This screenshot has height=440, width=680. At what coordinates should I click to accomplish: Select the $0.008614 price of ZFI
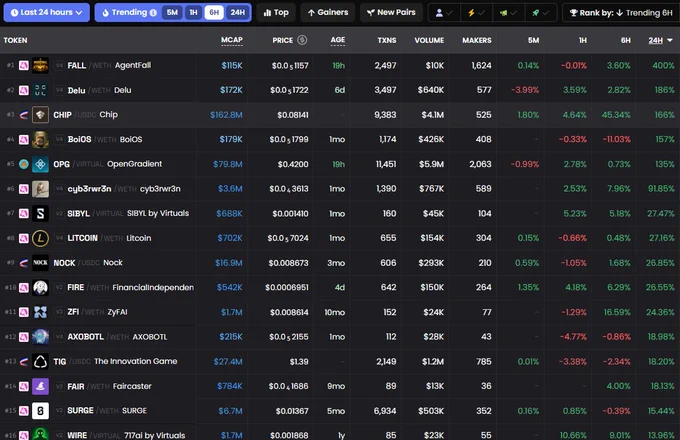[289, 312]
